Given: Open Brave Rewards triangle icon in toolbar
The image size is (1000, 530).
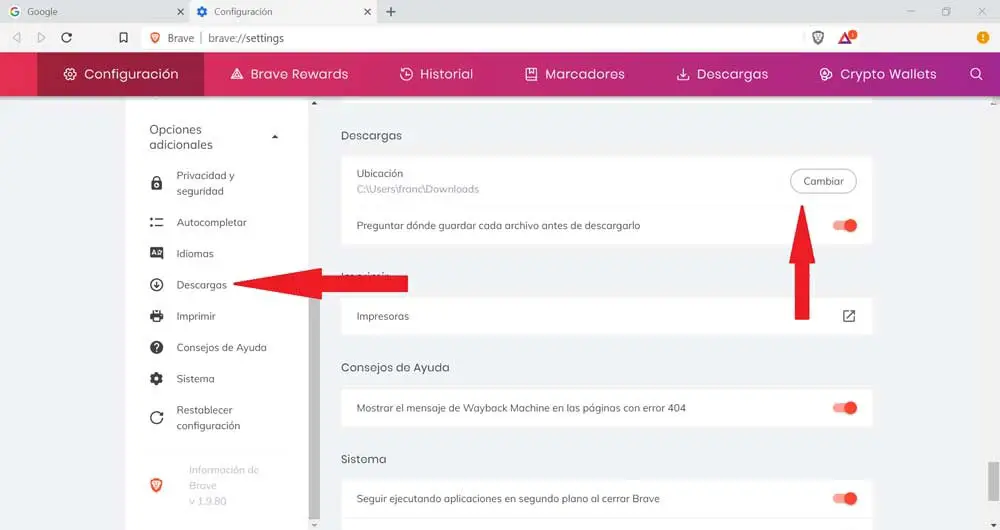Looking at the screenshot, I should tap(846, 38).
